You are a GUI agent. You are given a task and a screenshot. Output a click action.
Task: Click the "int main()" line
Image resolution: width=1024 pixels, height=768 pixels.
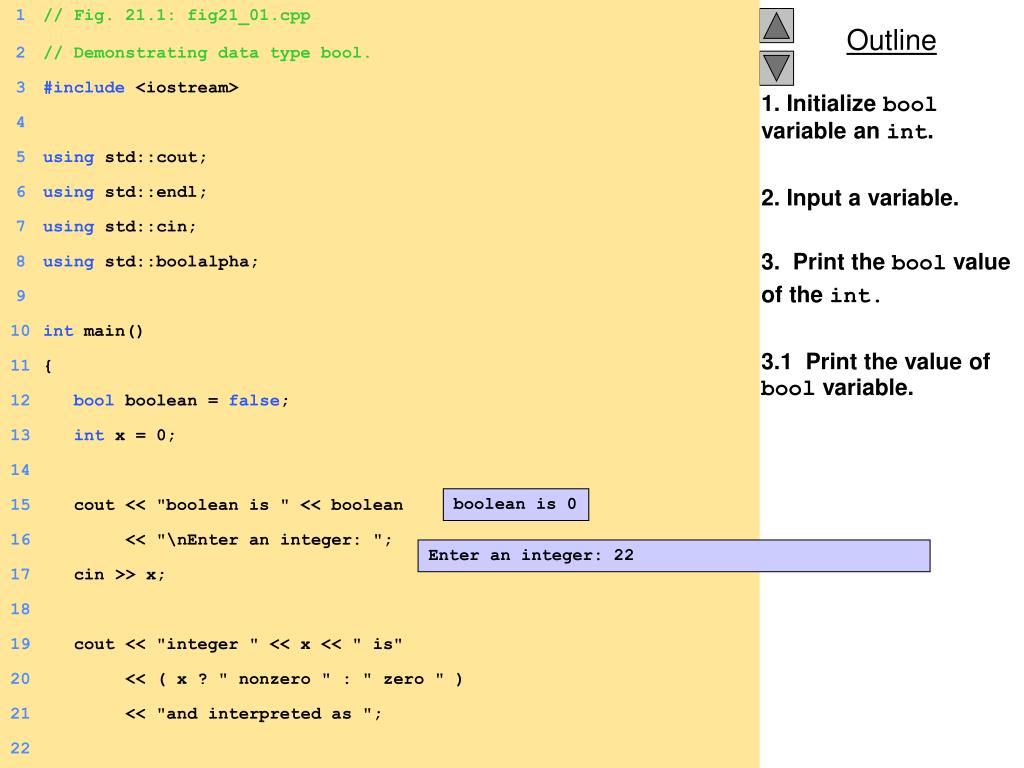[x=93, y=331]
